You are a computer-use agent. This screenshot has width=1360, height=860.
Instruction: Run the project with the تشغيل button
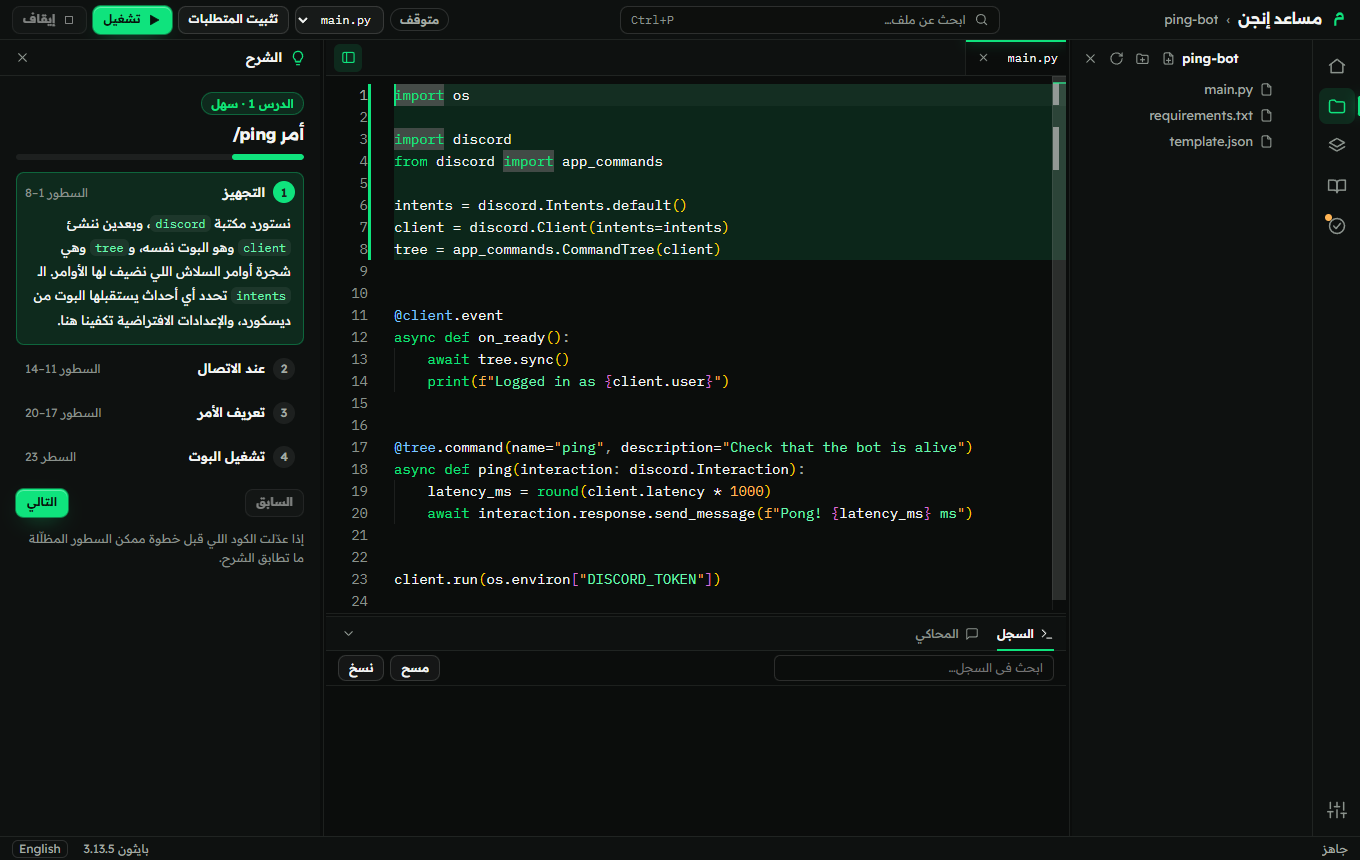(x=132, y=20)
